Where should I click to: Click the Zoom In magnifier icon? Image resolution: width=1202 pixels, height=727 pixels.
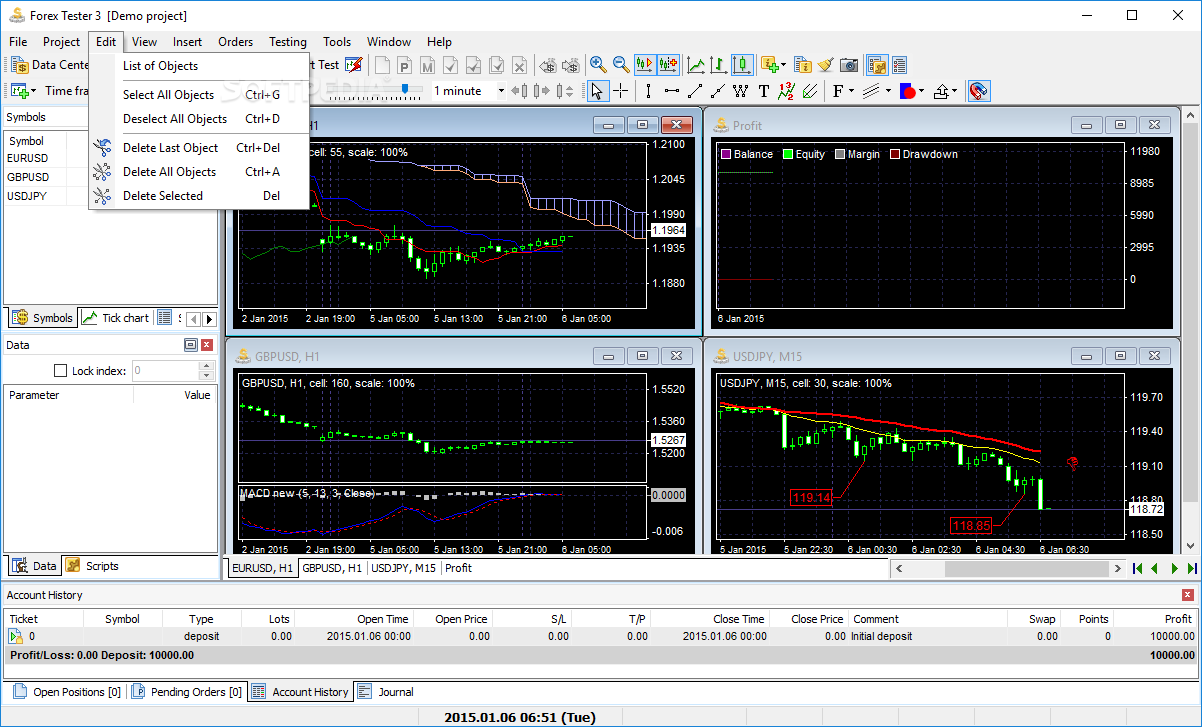(x=598, y=65)
